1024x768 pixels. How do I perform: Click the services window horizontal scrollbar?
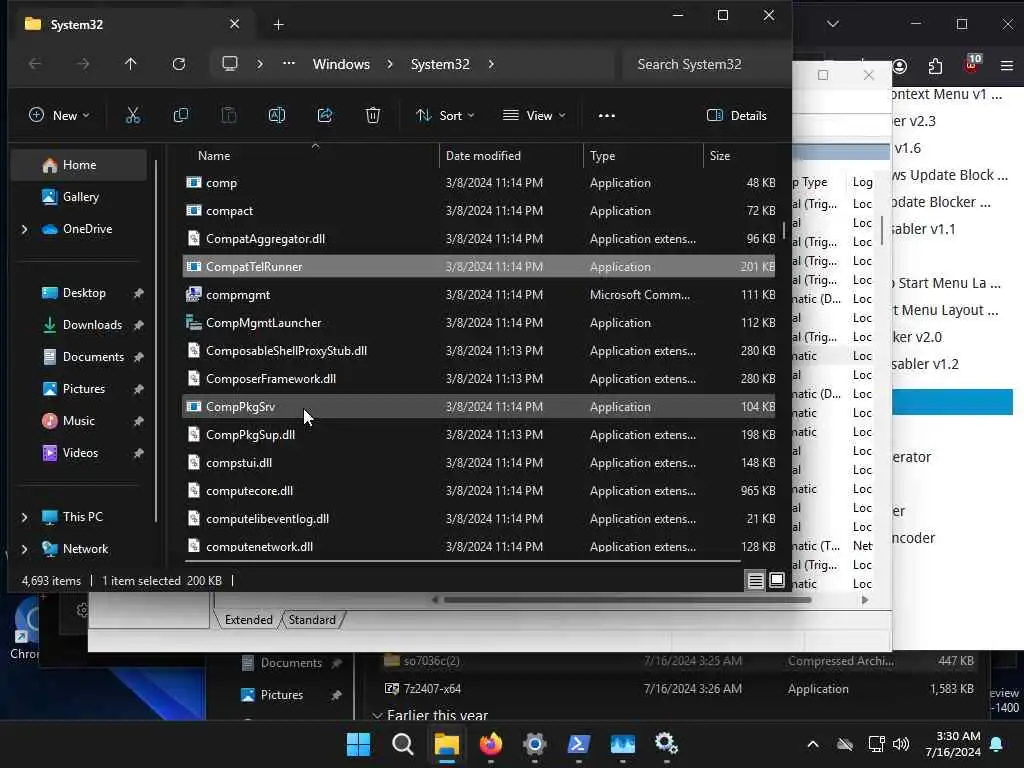tap(627, 600)
